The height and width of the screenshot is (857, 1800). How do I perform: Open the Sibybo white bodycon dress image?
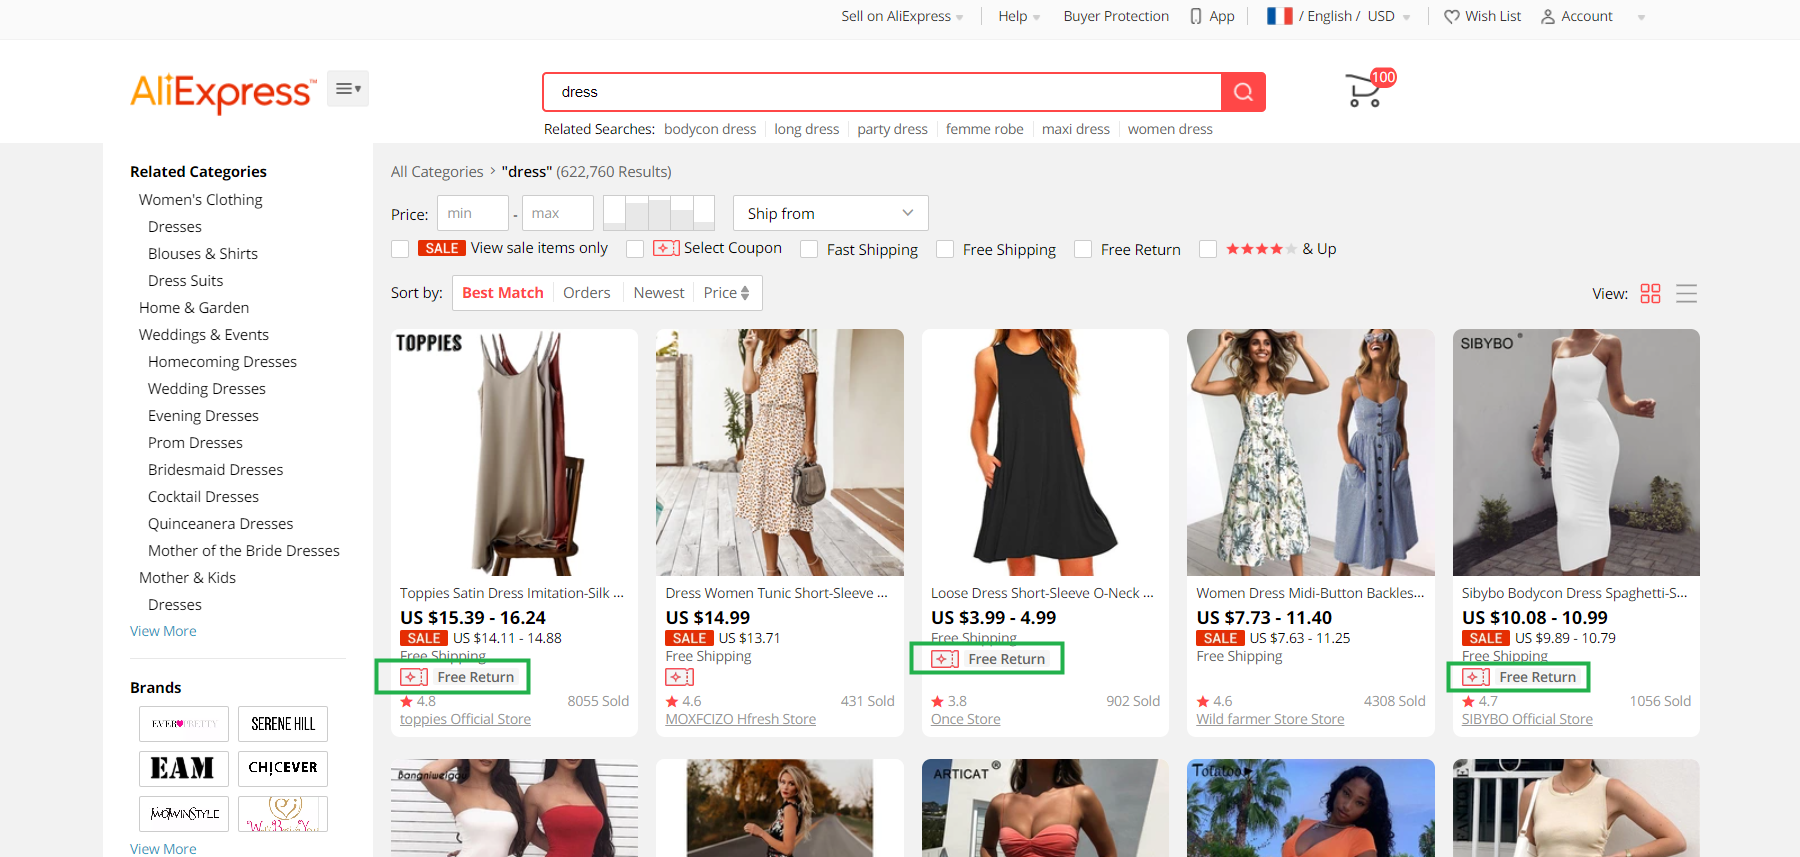pyautogui.click(x=1576, y=452)
